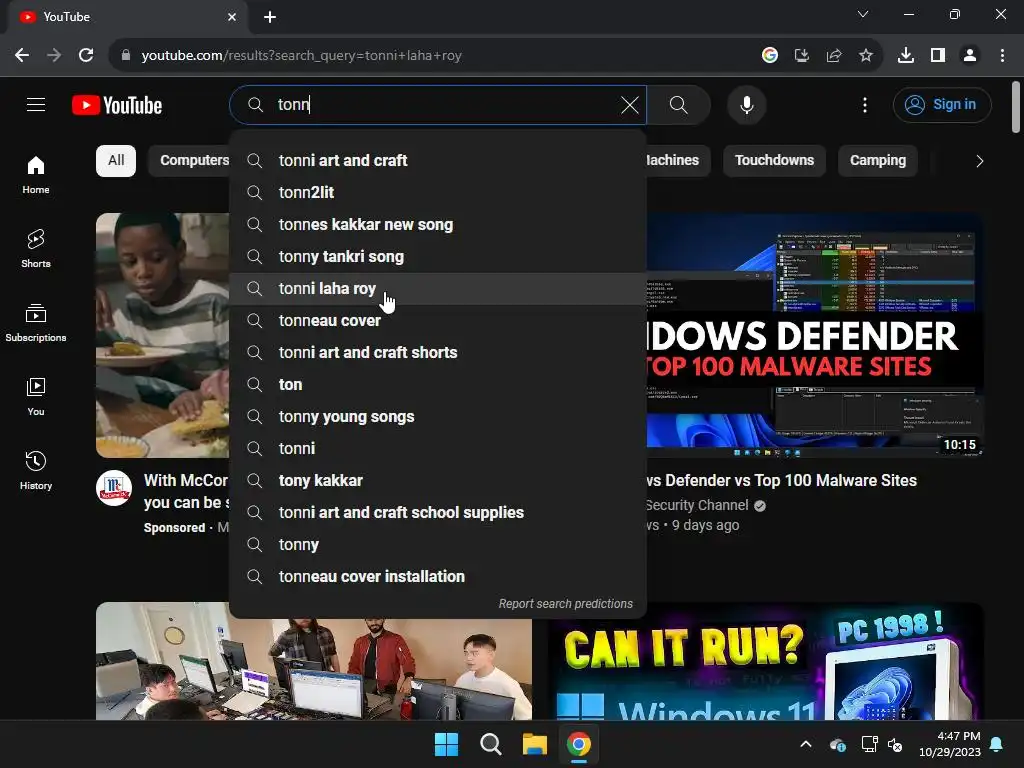Open YouTube settings three-dot menu
The width and height of the screenshot is (1024, 768).
tap(865, 104)
